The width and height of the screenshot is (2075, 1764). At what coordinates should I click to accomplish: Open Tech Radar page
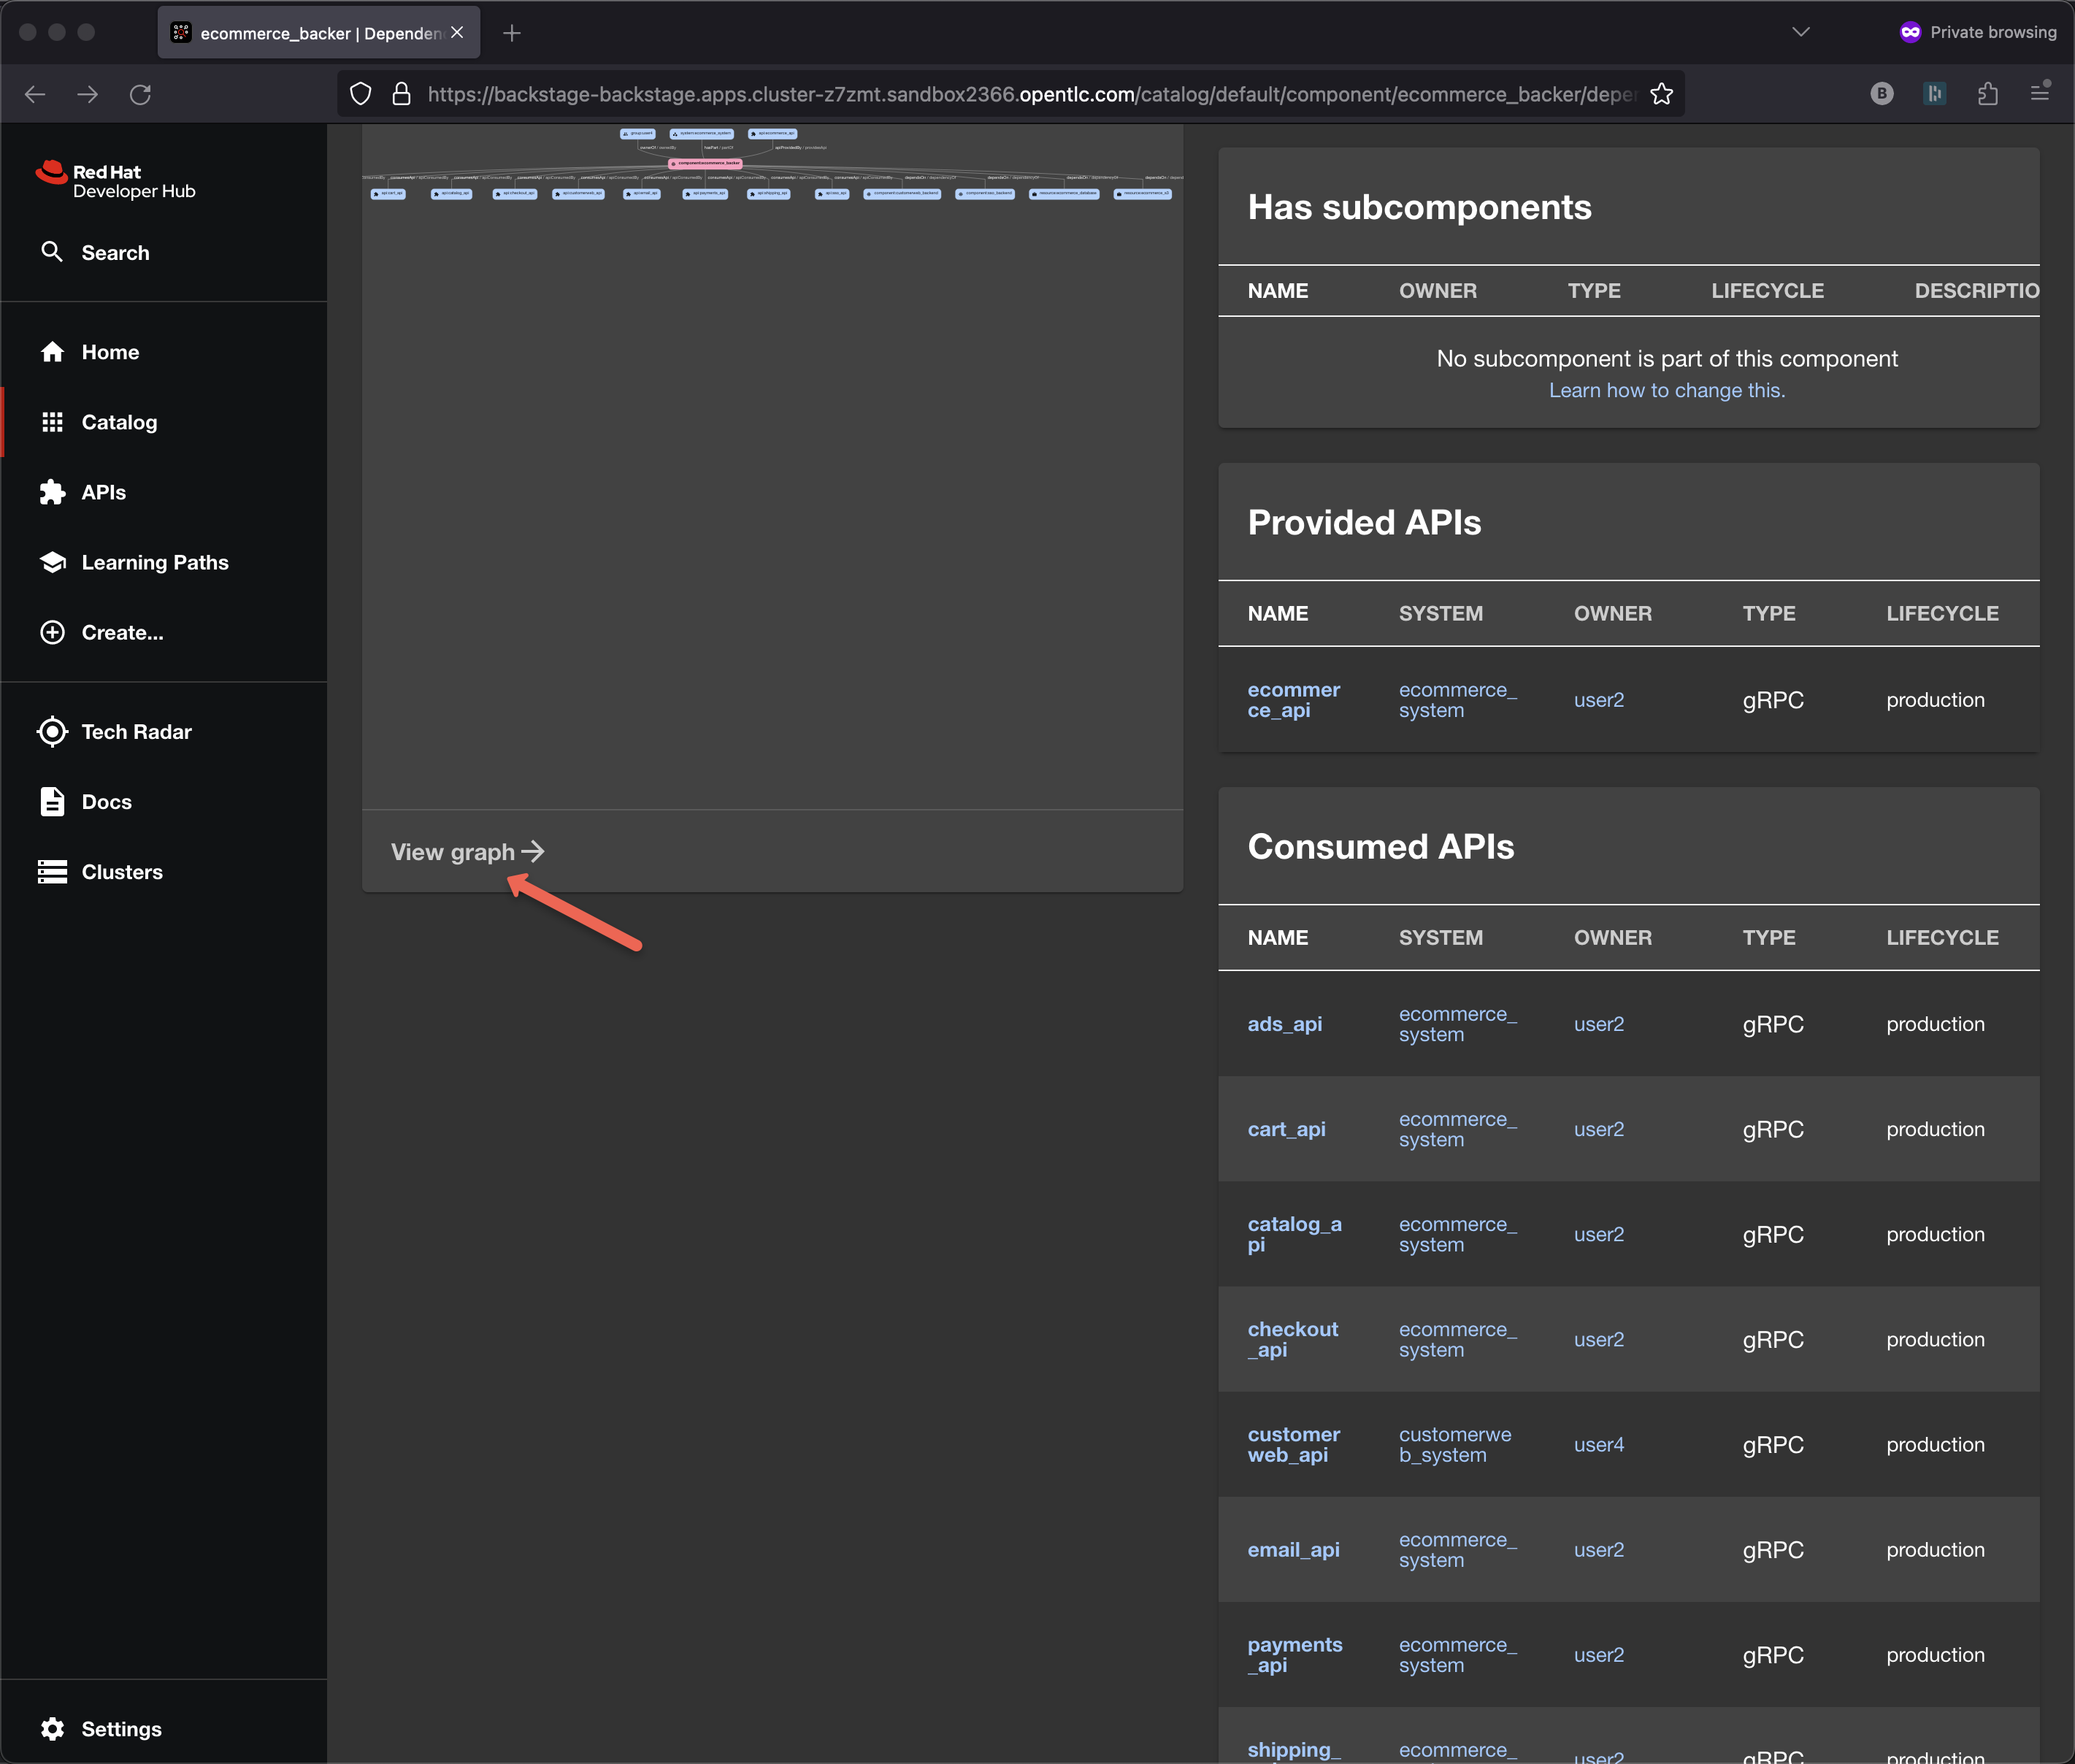point(136,732)
